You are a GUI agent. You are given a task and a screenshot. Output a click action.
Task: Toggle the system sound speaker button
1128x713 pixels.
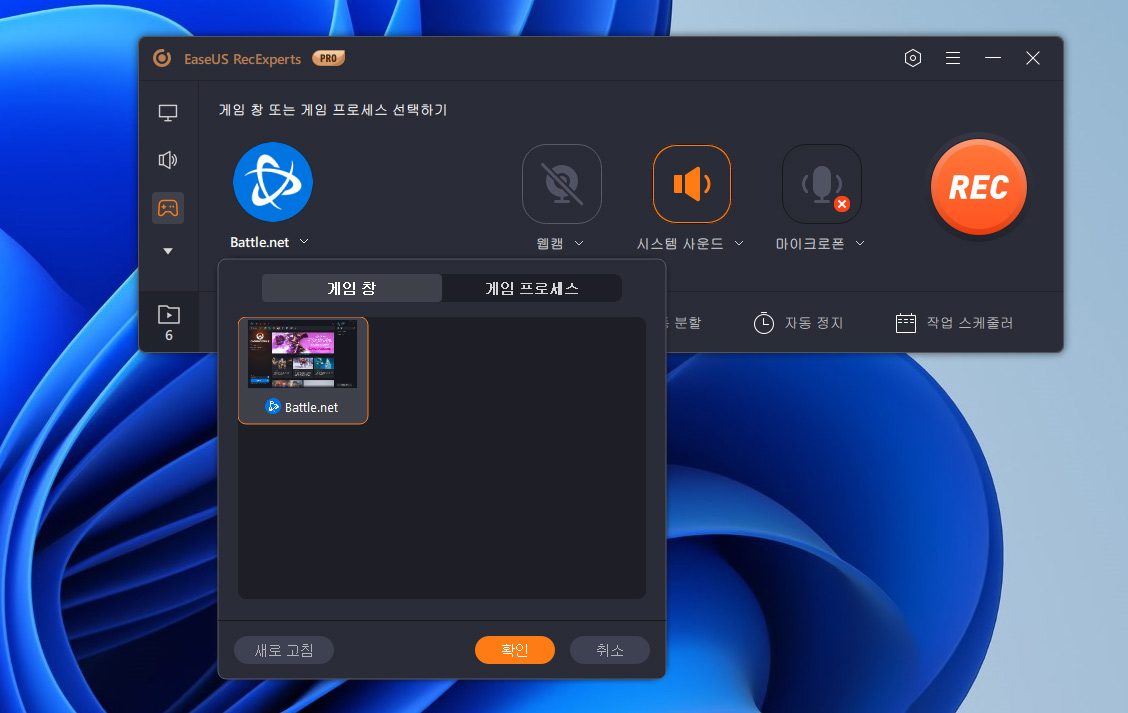691,184
